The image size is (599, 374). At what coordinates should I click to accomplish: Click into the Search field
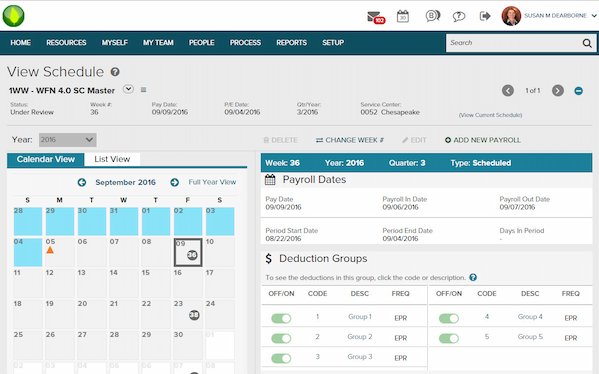(x=513, y=43)
